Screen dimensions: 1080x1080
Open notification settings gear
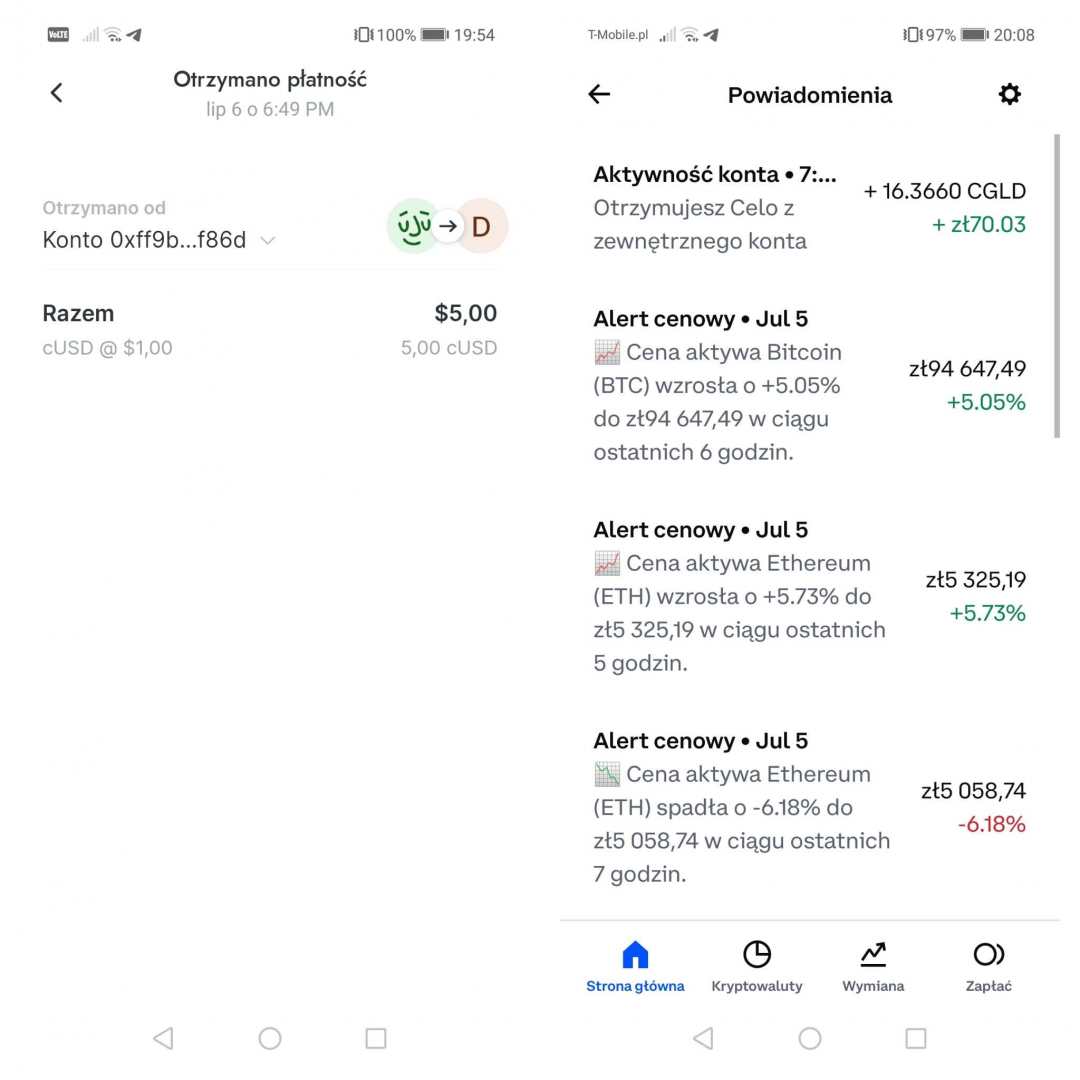(1010, 94)
